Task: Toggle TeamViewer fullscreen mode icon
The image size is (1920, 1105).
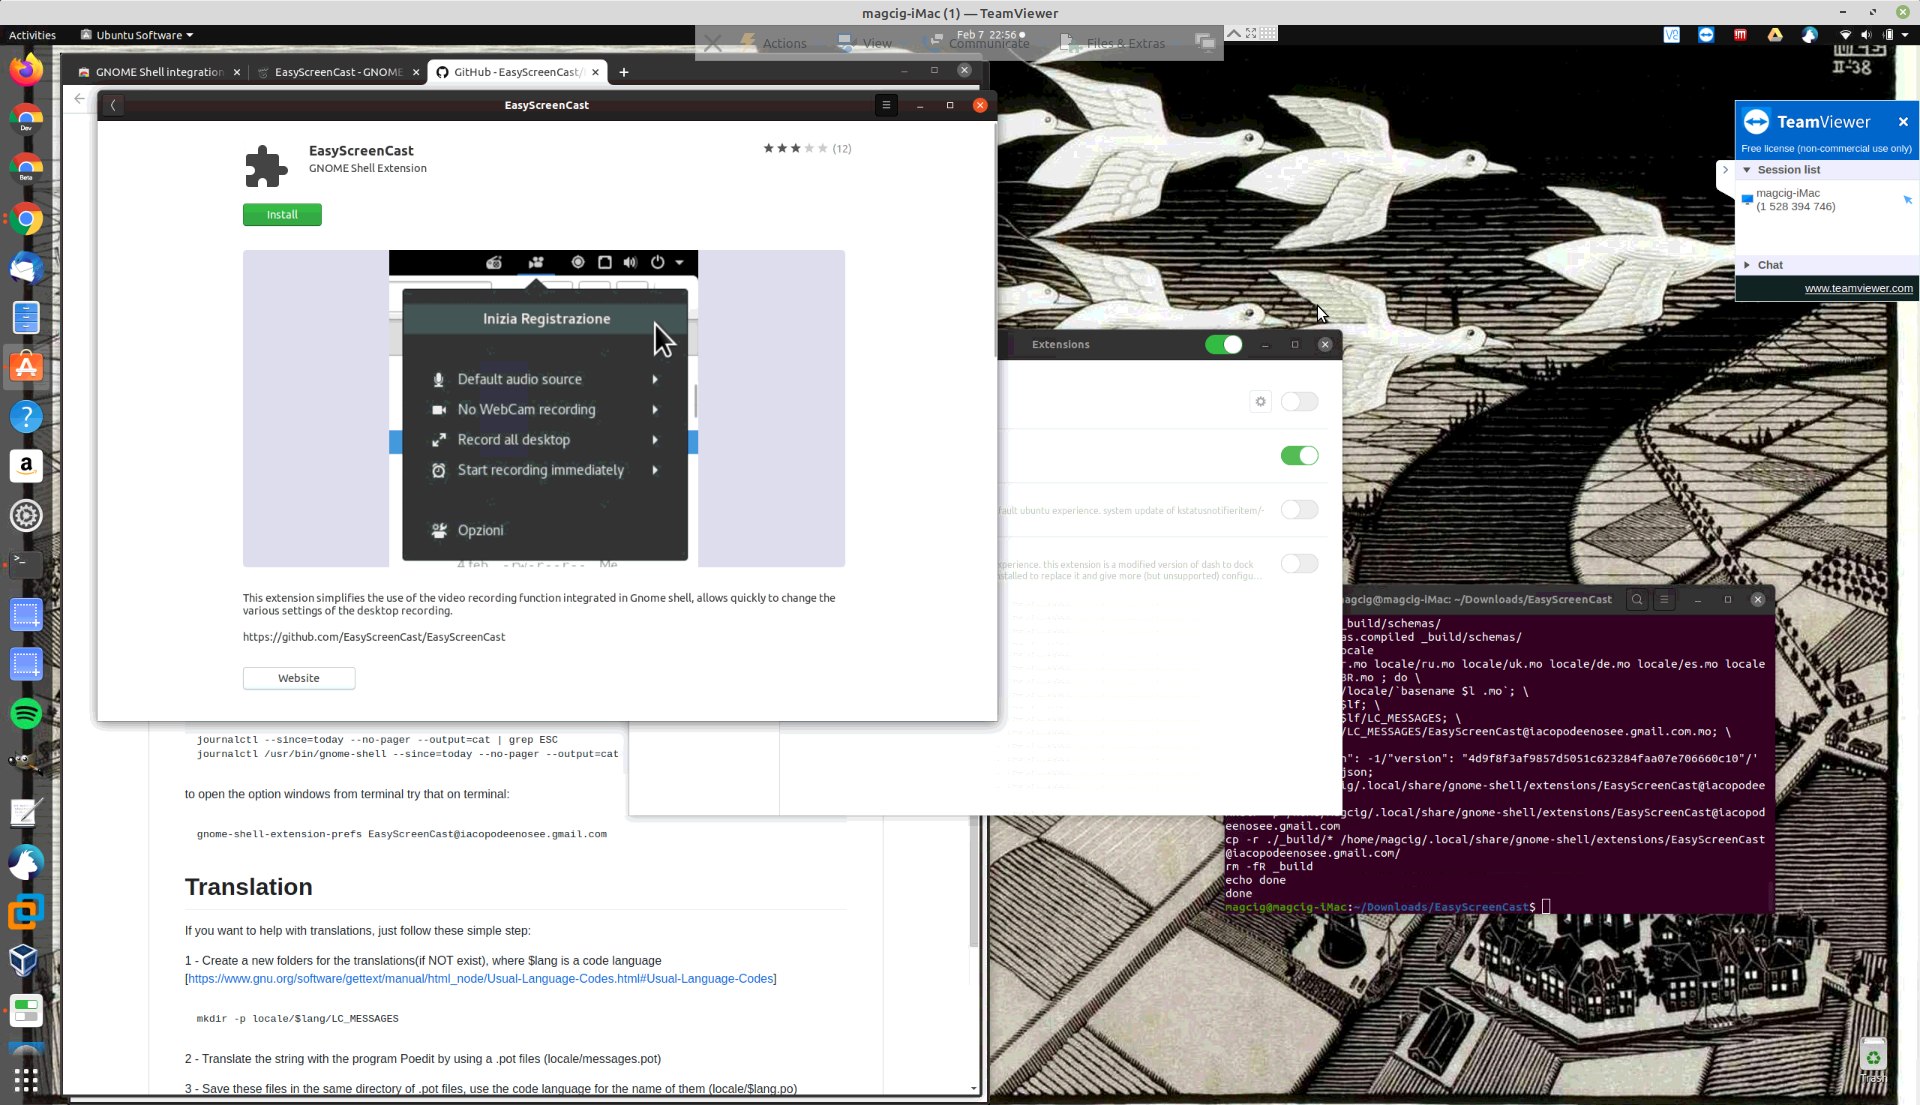Action: tap(1251, 33)
